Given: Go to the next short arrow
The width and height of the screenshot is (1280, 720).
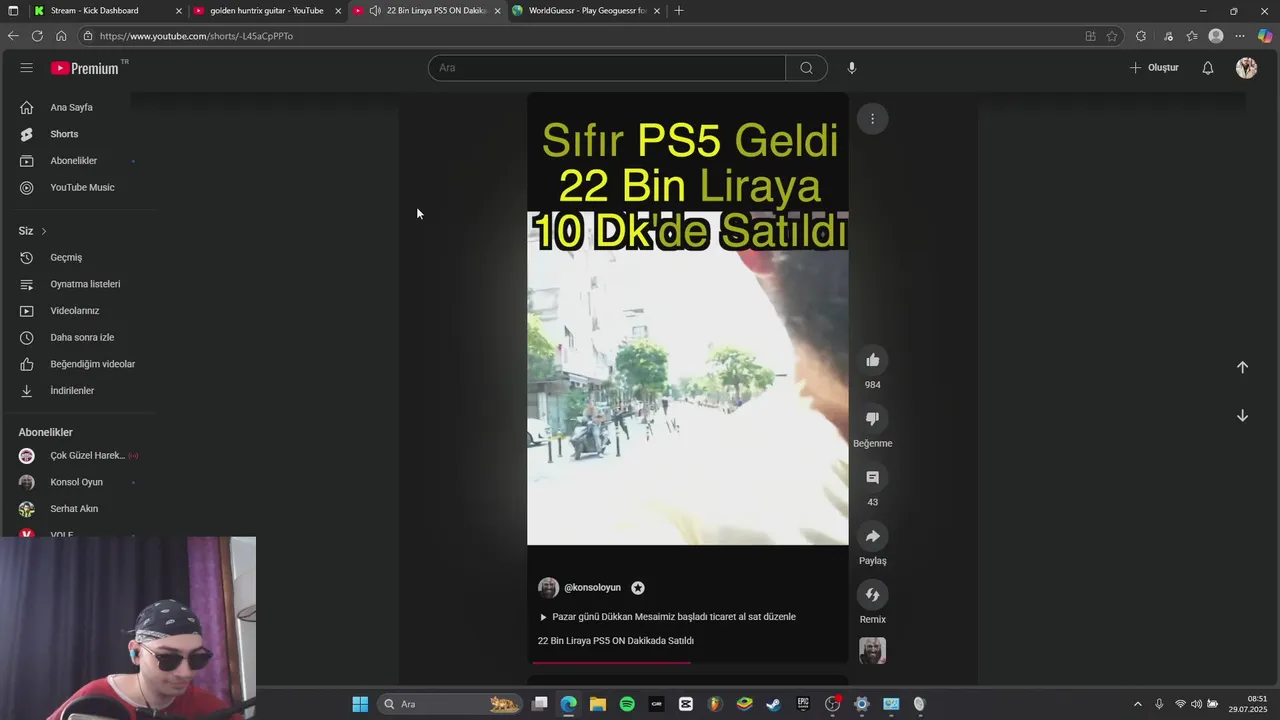Looking at the screenshot, I should pos(1242,416).
